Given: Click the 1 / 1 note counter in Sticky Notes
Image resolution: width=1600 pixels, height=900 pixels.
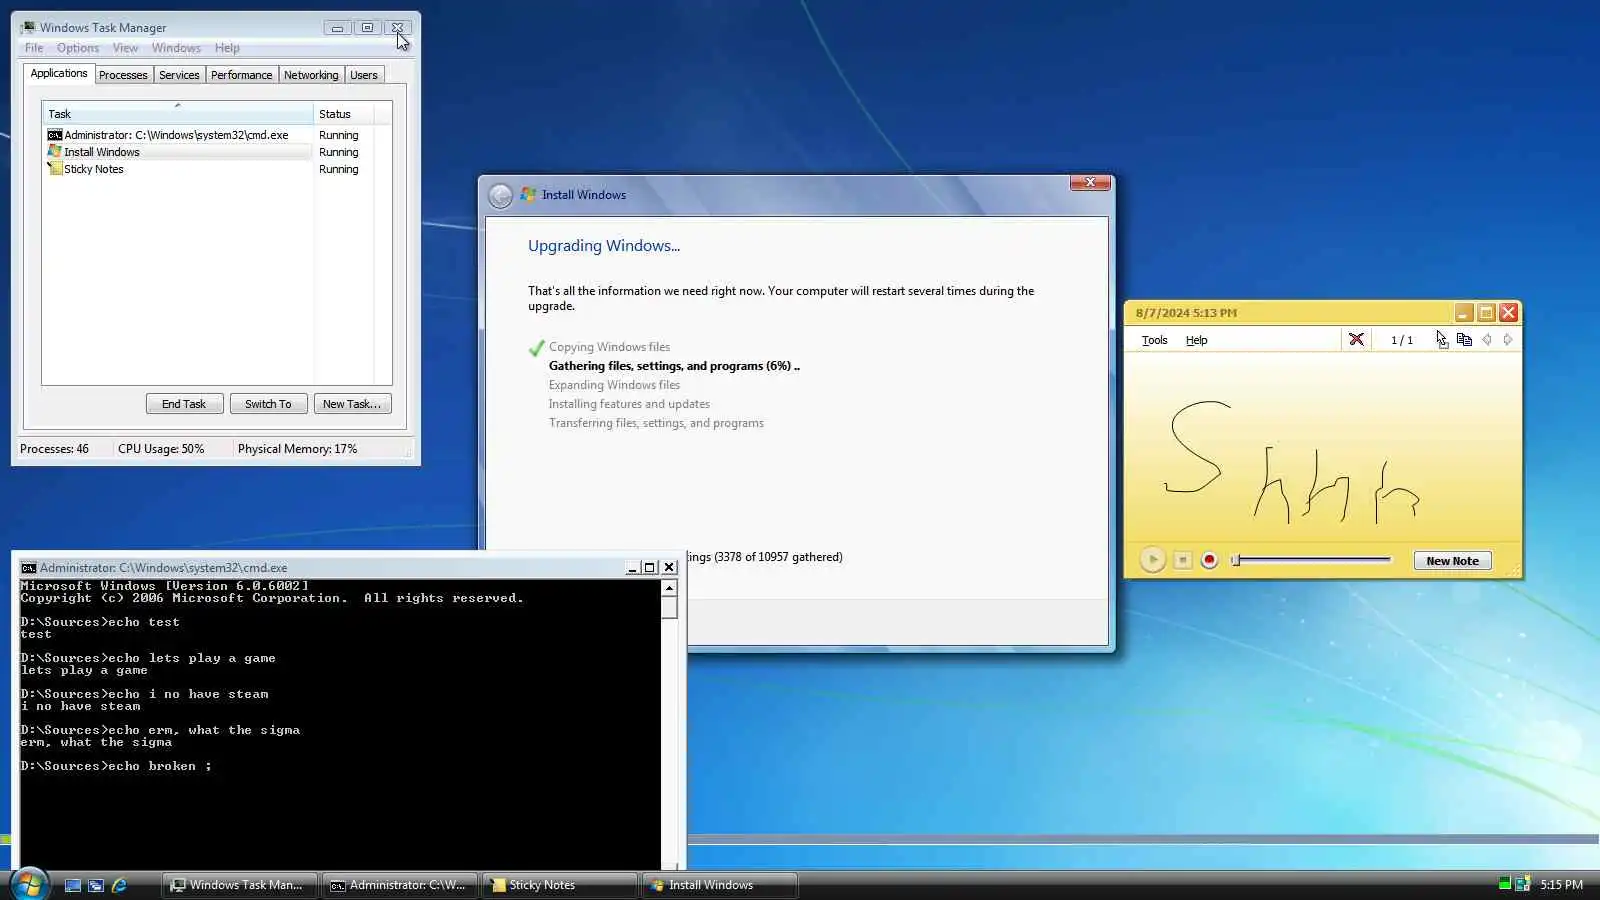Looking at the screenshot, I should click(x=1402, y=340).
